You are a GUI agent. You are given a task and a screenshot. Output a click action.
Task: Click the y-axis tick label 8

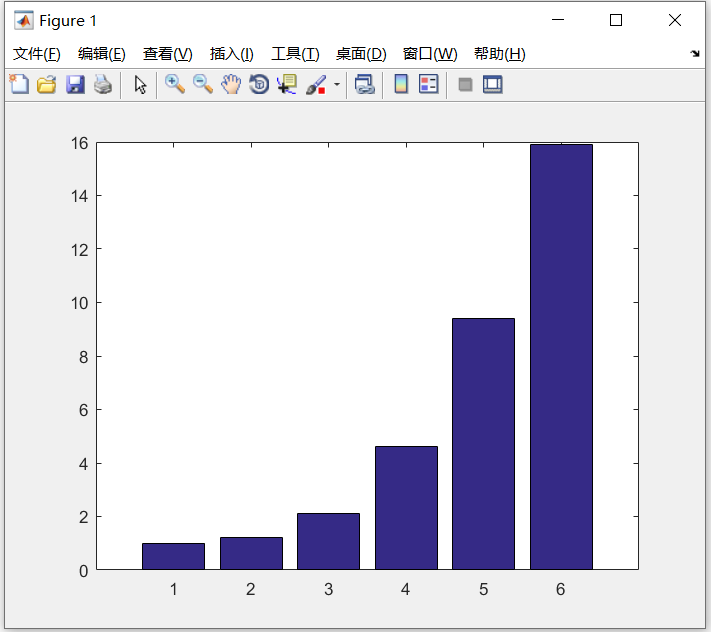[83, 357]
